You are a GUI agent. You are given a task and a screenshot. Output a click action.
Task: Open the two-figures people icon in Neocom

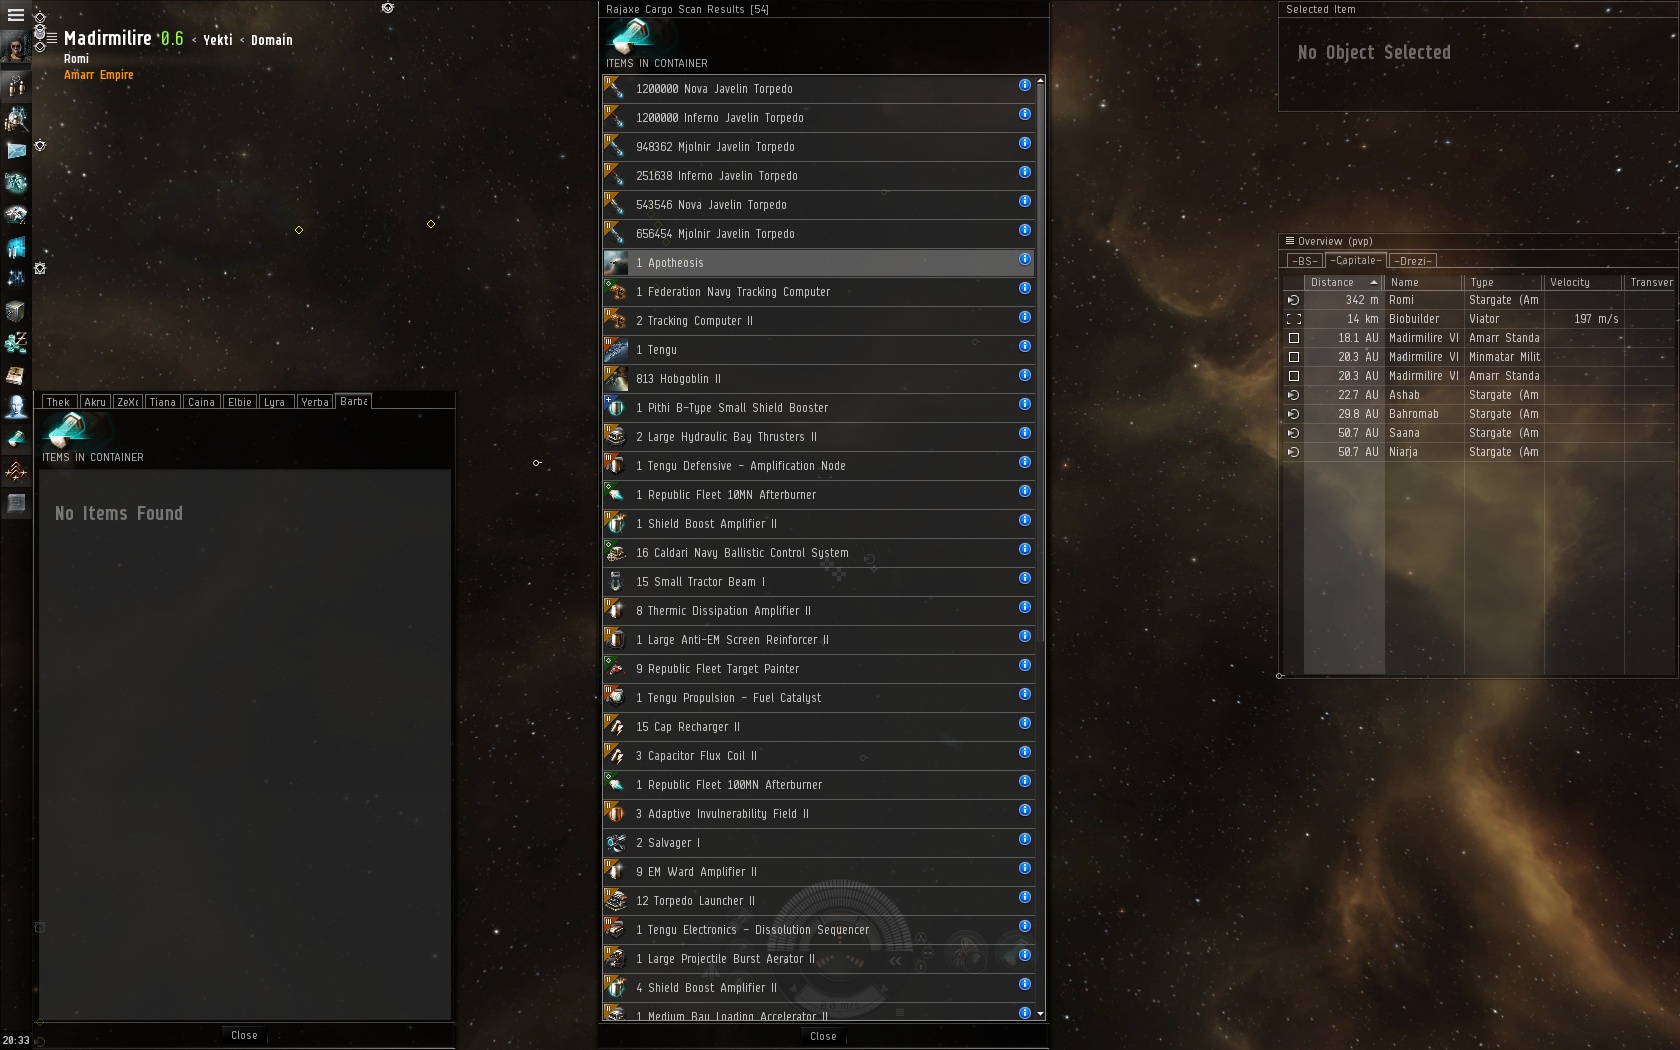click(x=16, y=87)
